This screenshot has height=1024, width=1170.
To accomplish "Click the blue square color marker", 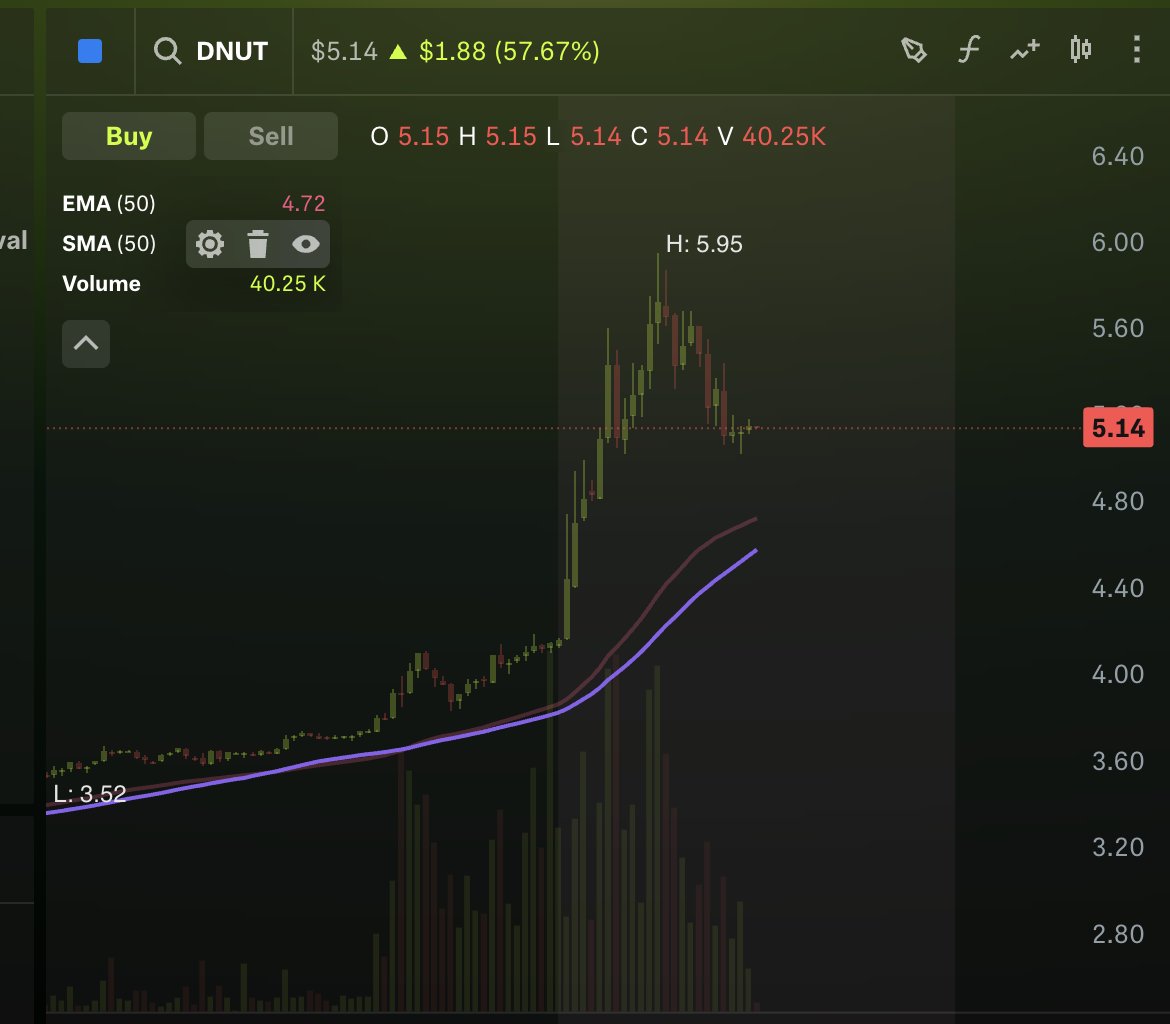I will click(x=90, y=51).
